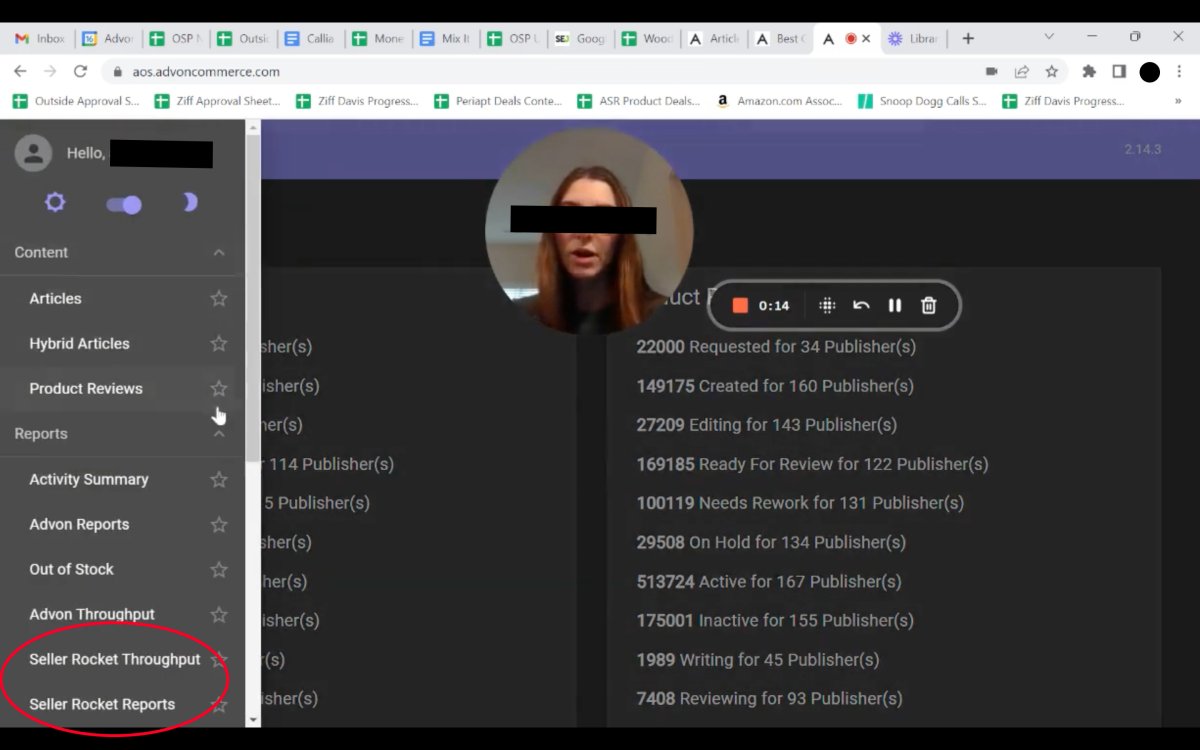
Task: Favorite Articles with its star icon
Action: 218,298
